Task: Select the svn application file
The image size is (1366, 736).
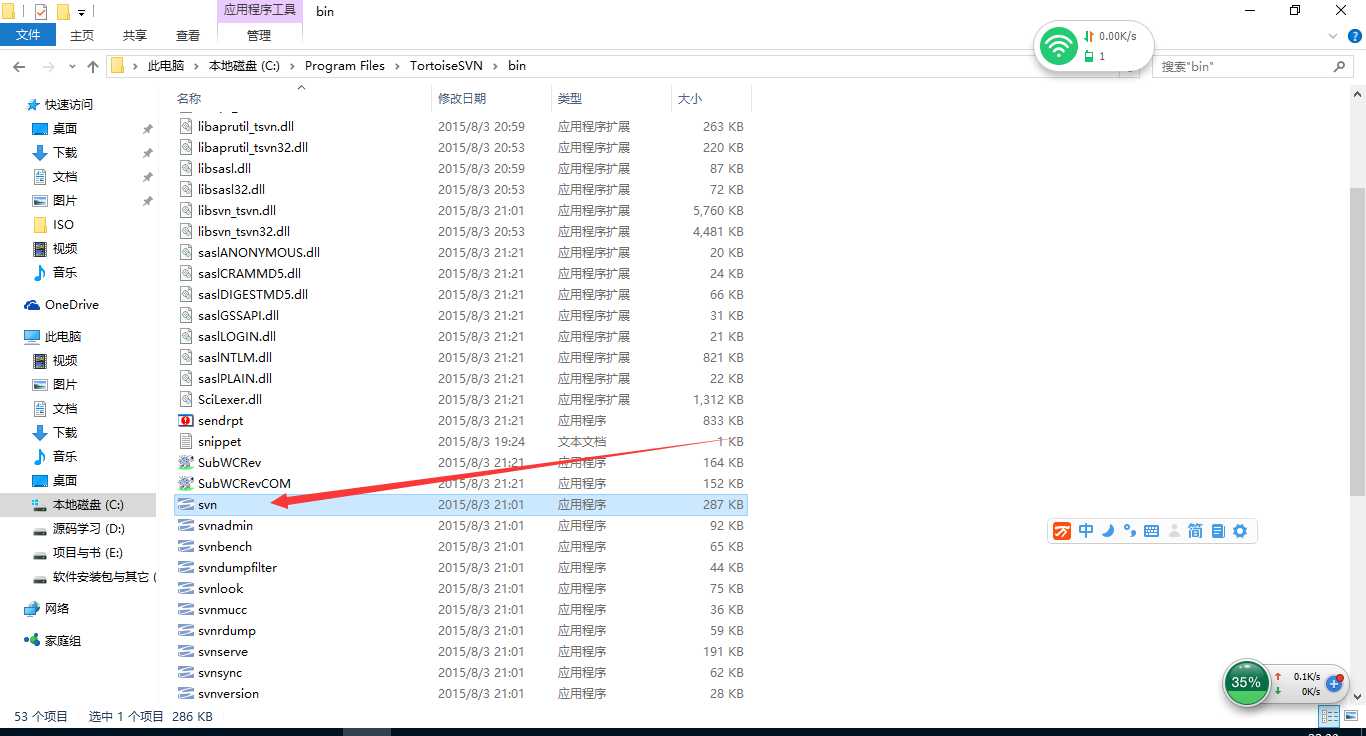Action: pyautogui.click(x=461, y=505)
